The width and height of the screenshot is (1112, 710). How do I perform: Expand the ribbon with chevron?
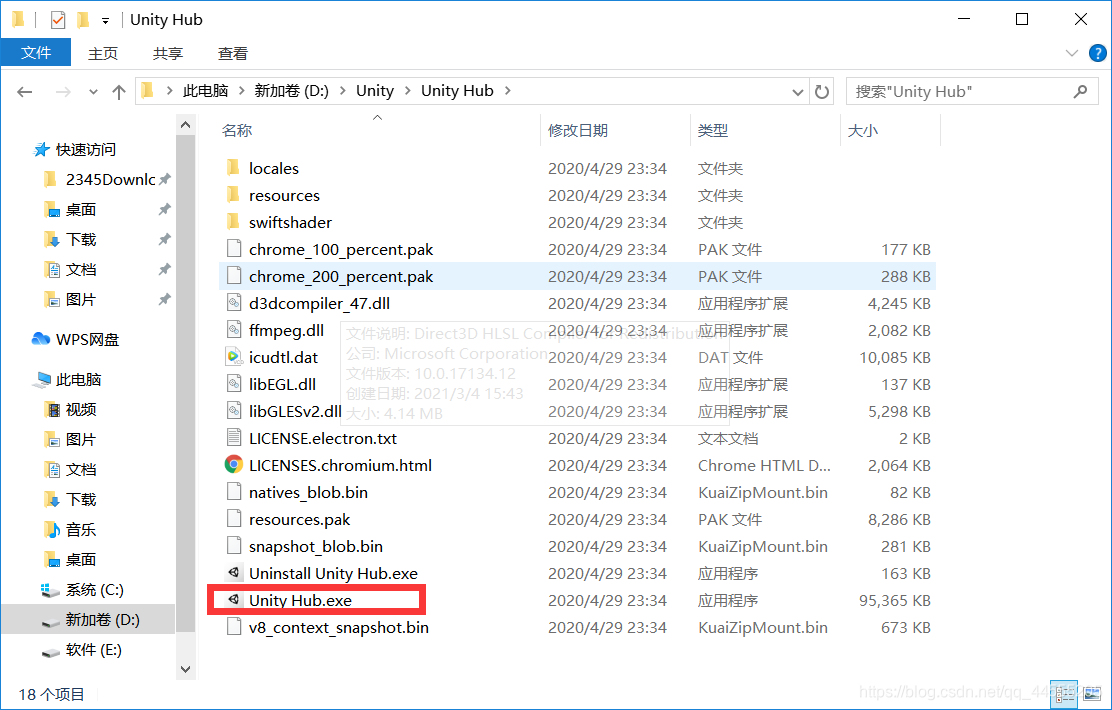click(x=1072, y=53)
